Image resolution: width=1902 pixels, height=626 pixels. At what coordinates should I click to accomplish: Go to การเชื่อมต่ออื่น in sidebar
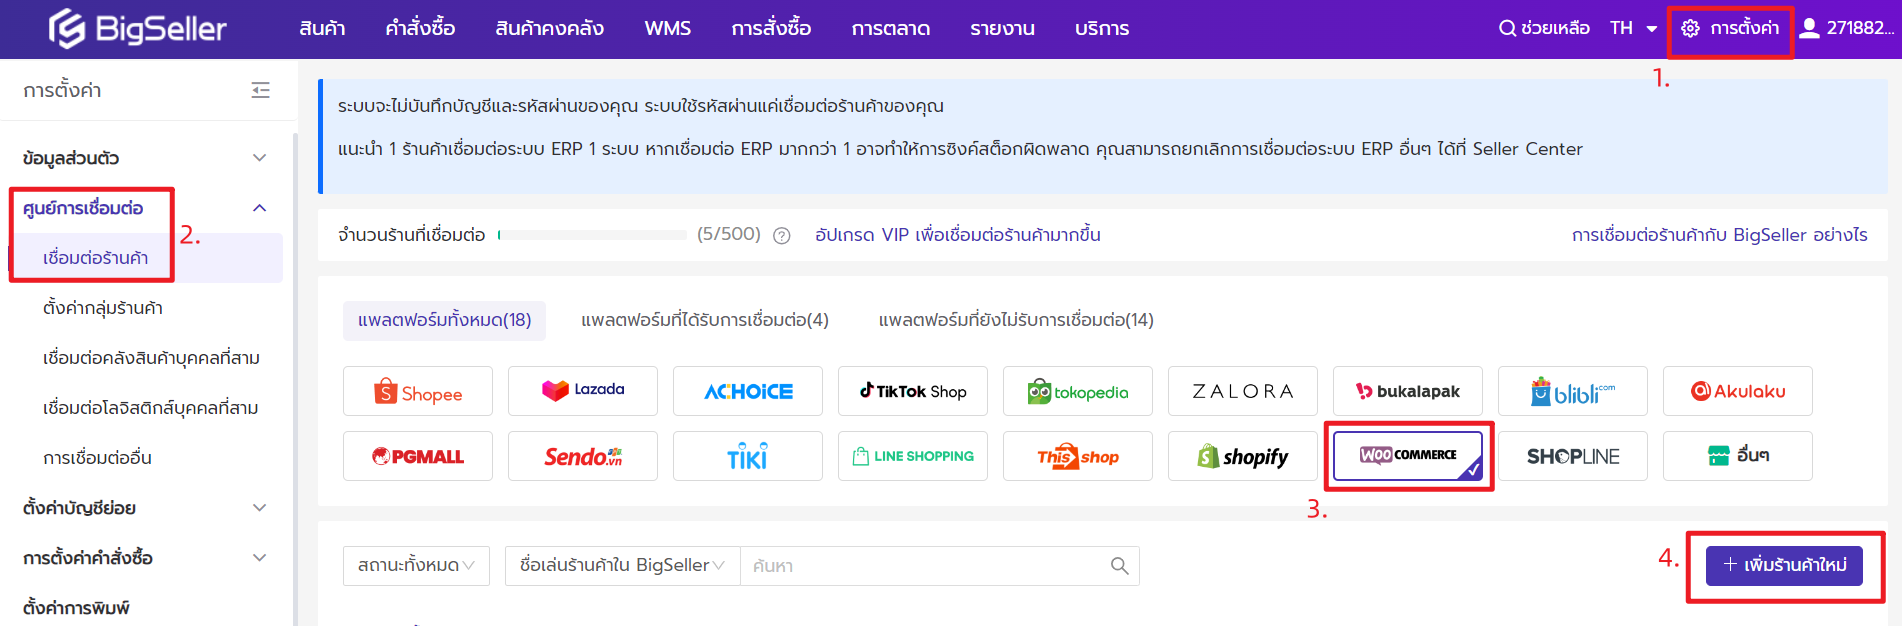(x=97, y=458)
